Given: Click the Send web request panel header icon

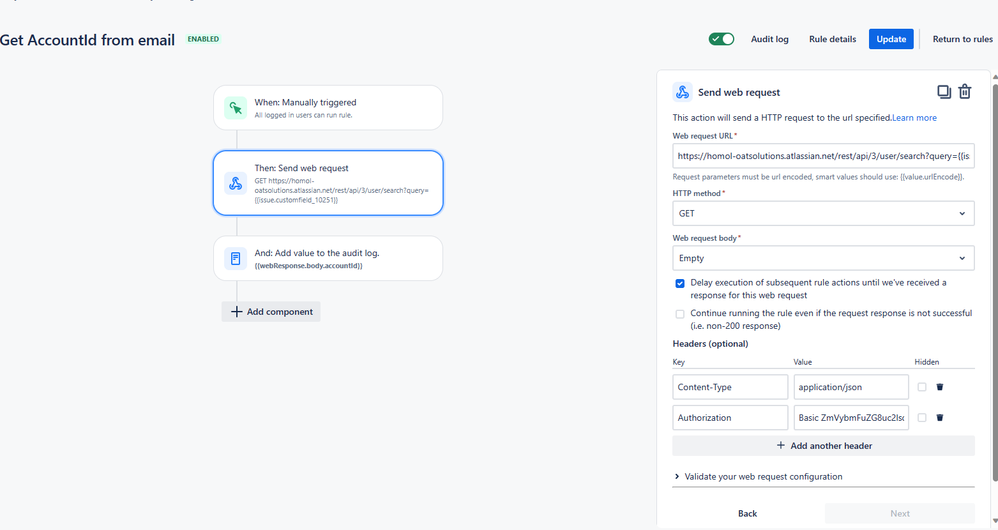Looking at the screenshot, I should point(682,92).
